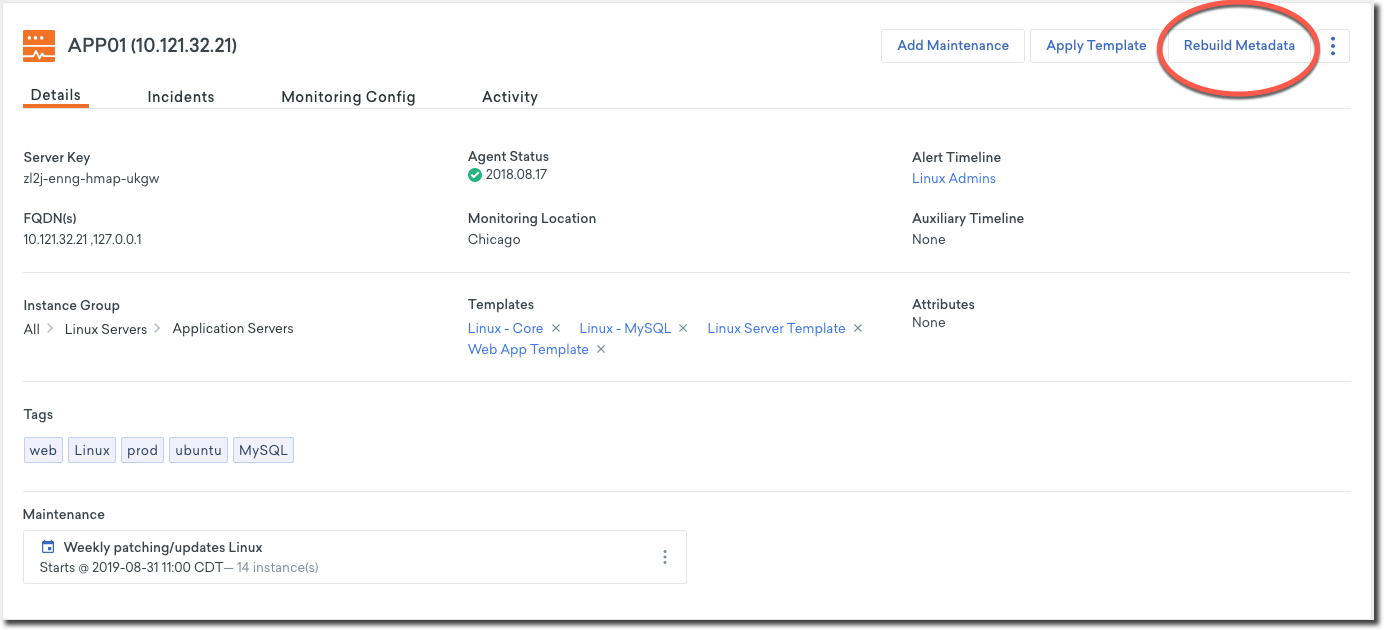Remove the Linux Server Template
This screenshot has width=1384, height=630.
(858, 328)
